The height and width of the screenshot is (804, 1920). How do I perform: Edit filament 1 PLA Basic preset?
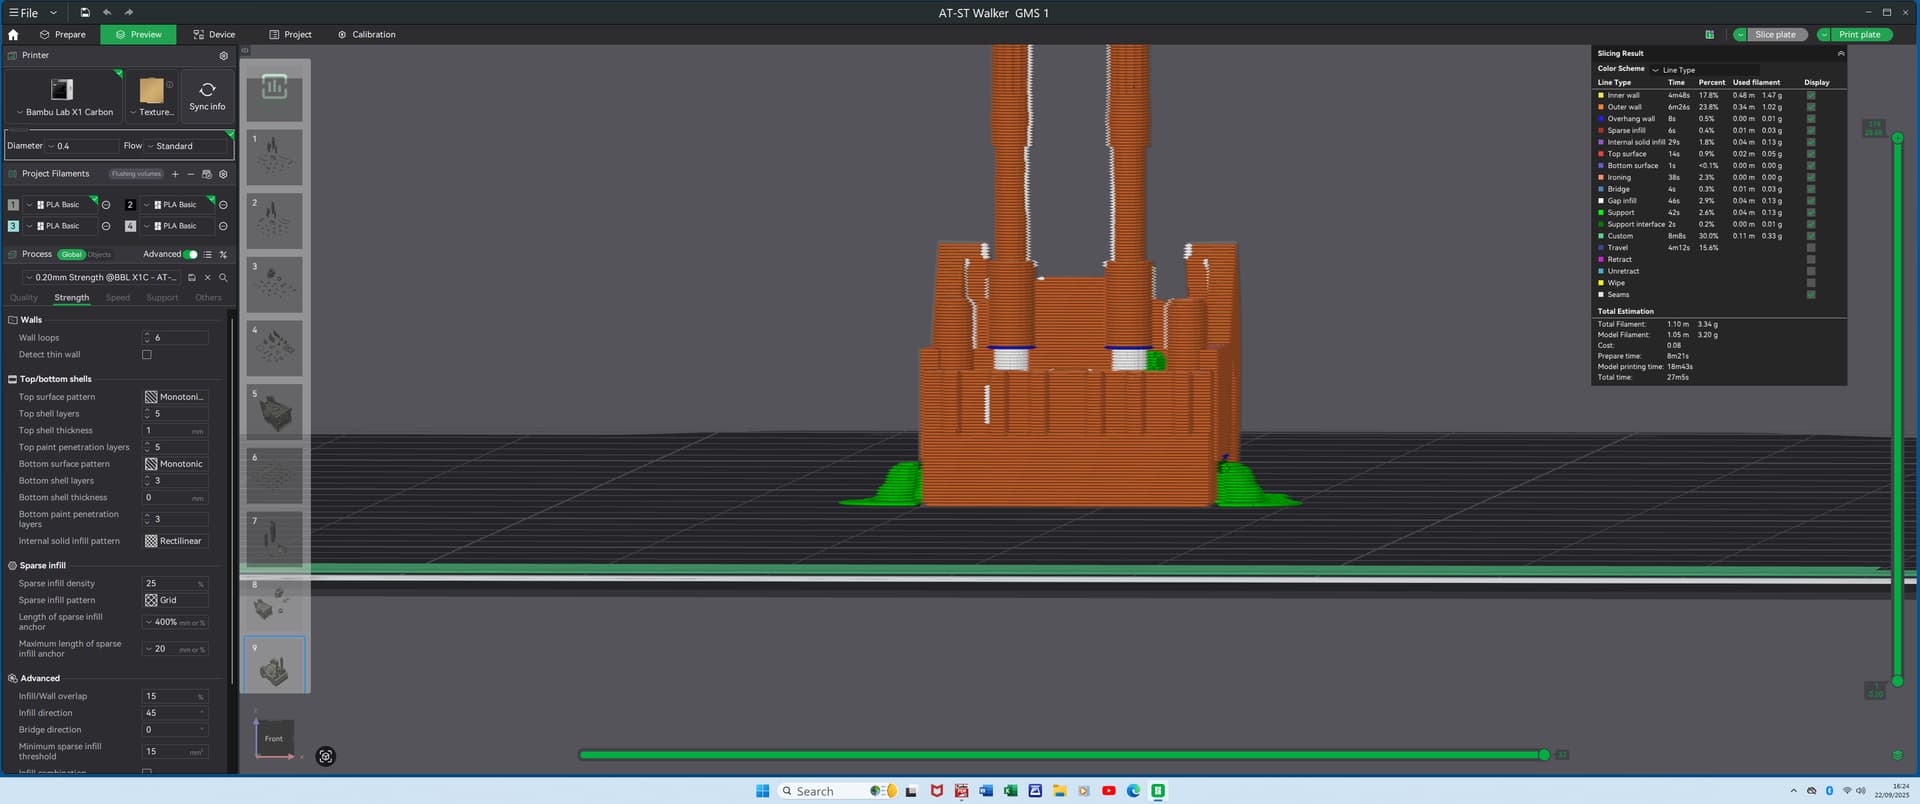[106, 205]
